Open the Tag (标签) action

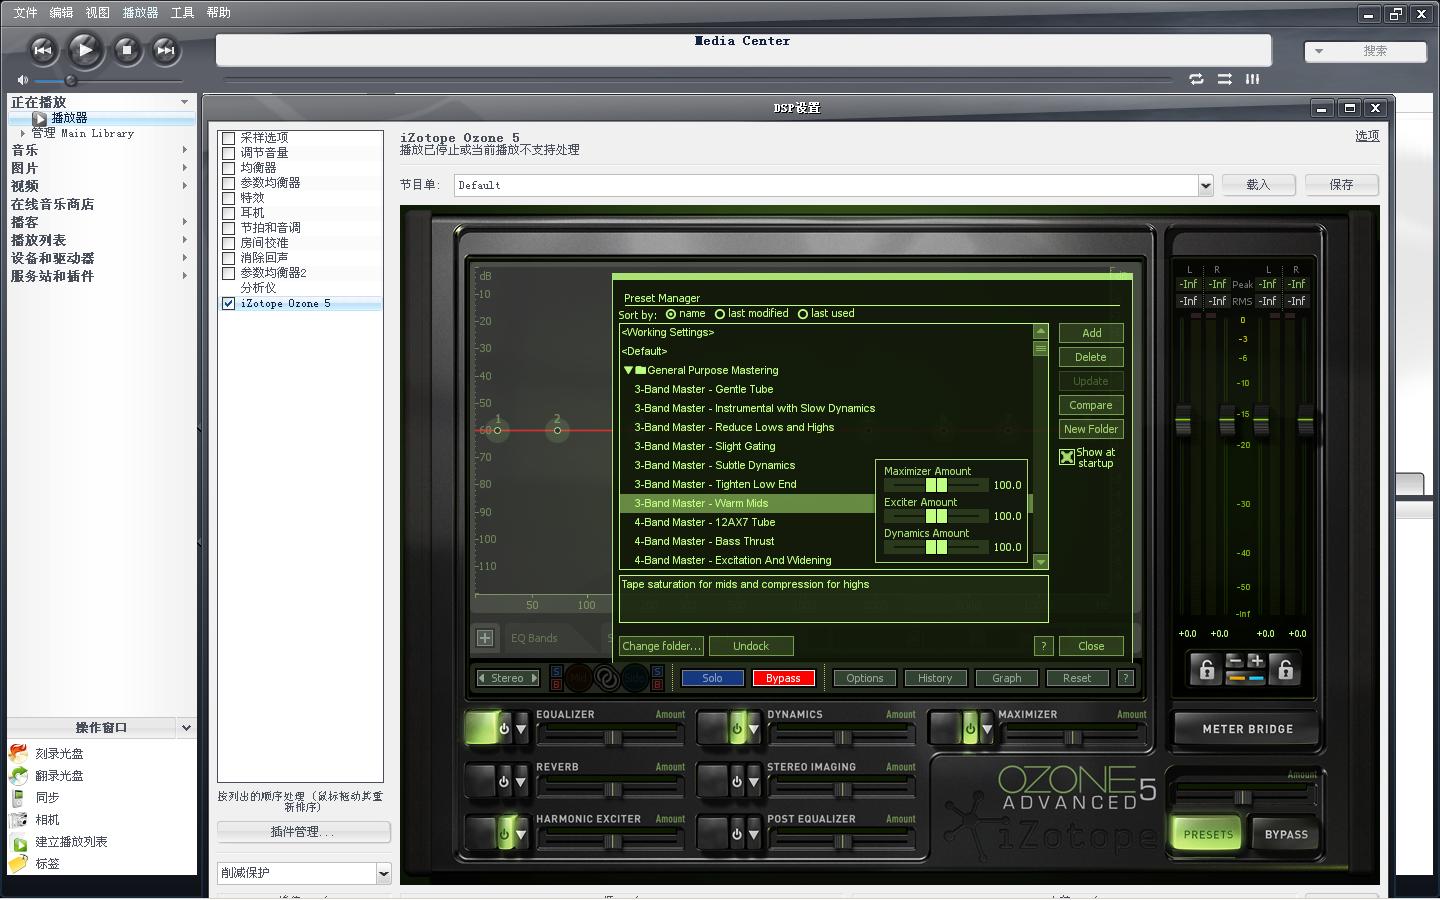pos(47,864)
